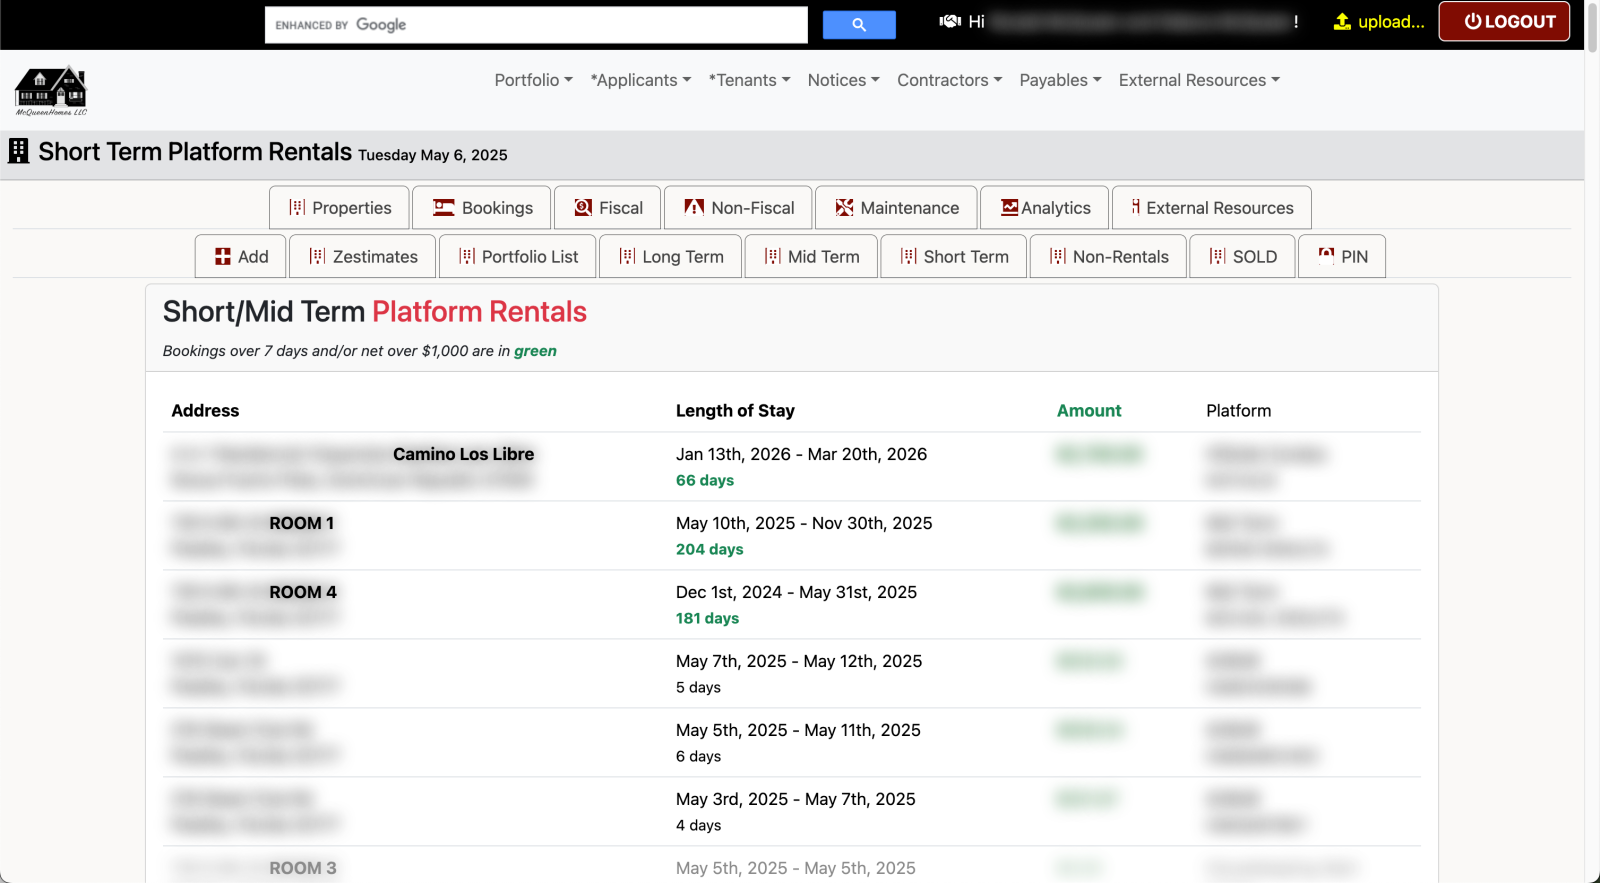Click the upload icon in top bar
The width and height of the screenshot is (1600, 883).
pyautogui.click(x=1342, y=22)
